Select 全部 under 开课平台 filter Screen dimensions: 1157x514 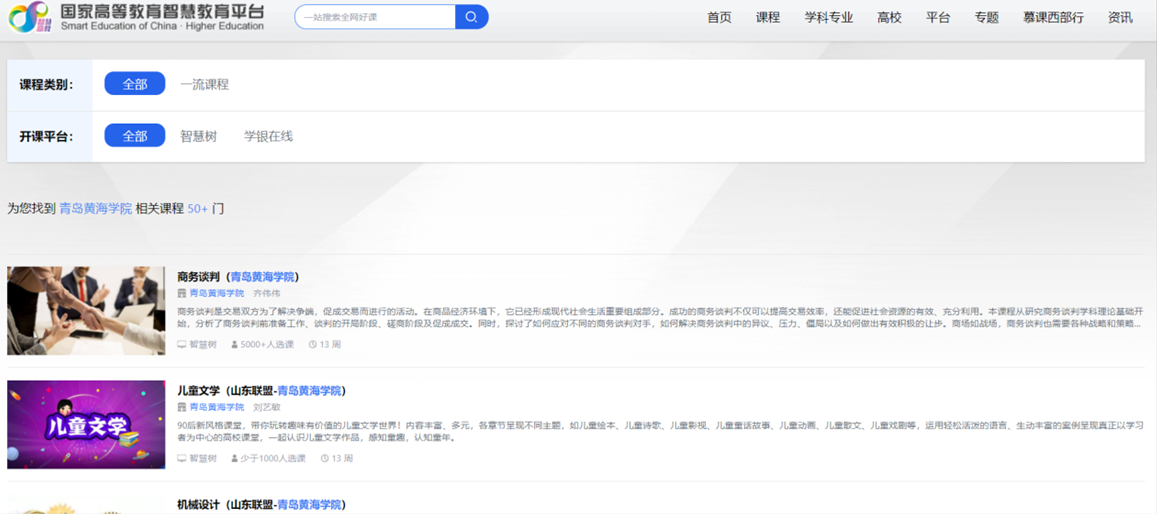click(135, 136)
